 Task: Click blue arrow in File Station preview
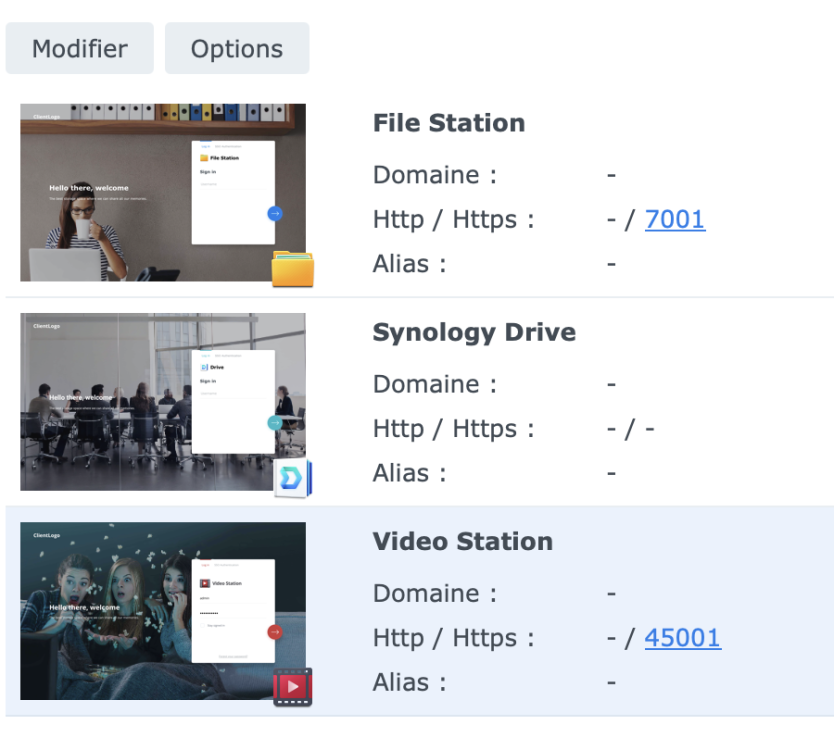tap(275, 213)
